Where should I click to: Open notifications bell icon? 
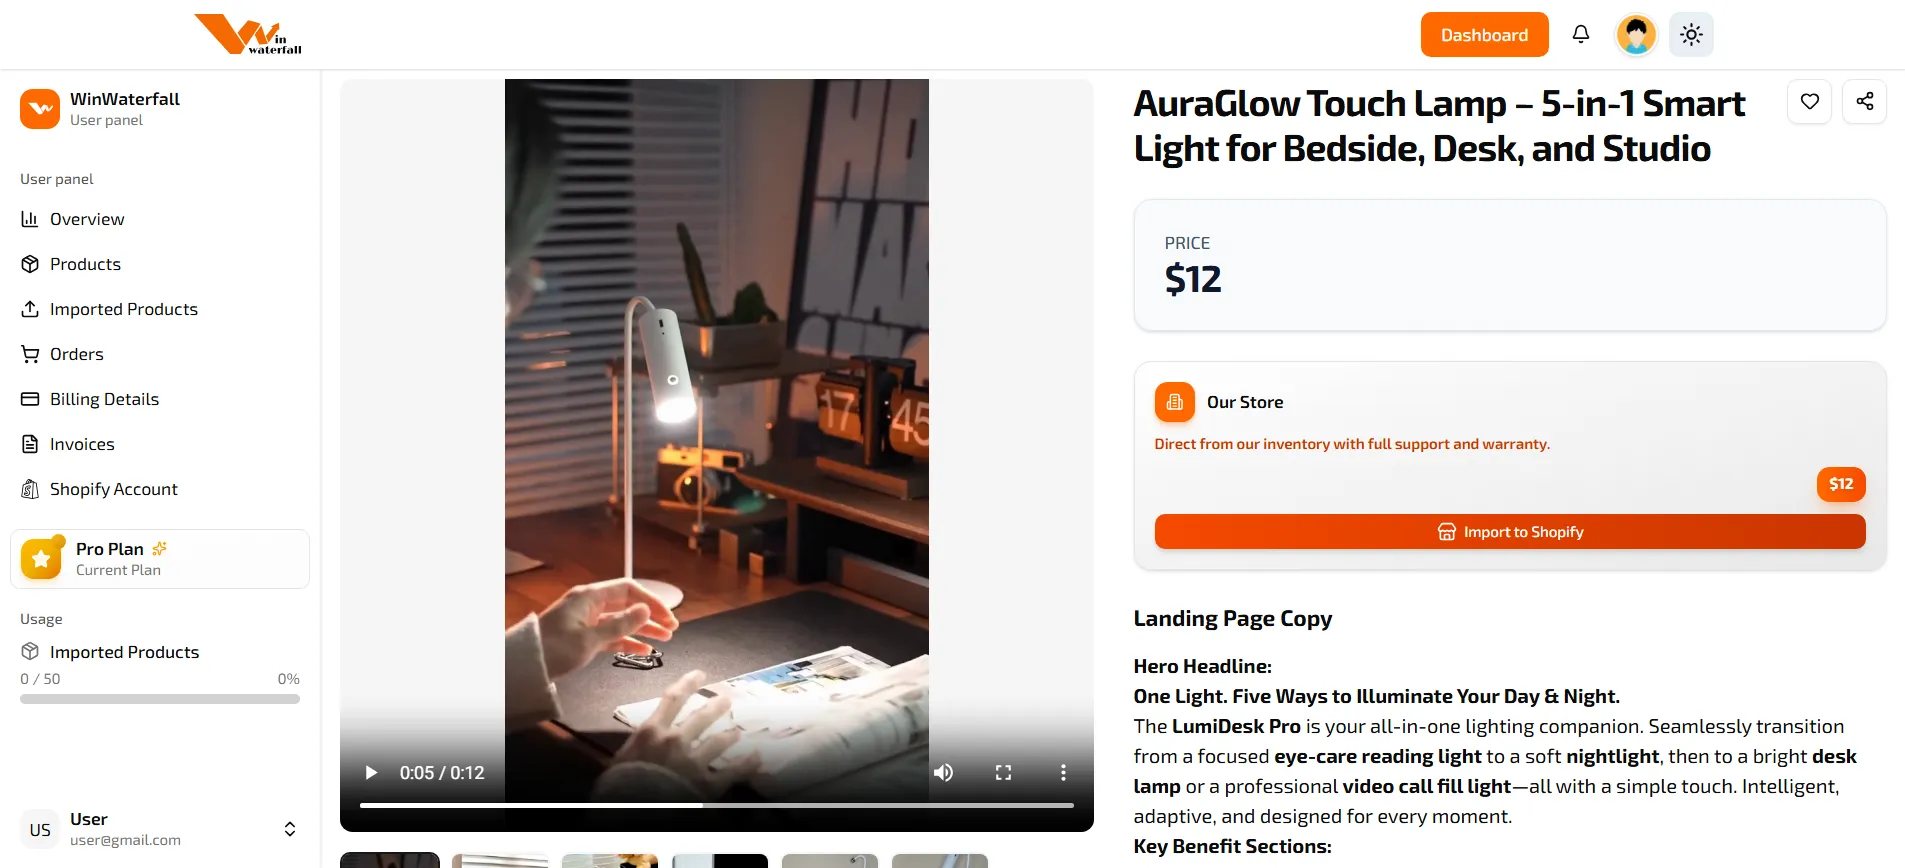1581,34
